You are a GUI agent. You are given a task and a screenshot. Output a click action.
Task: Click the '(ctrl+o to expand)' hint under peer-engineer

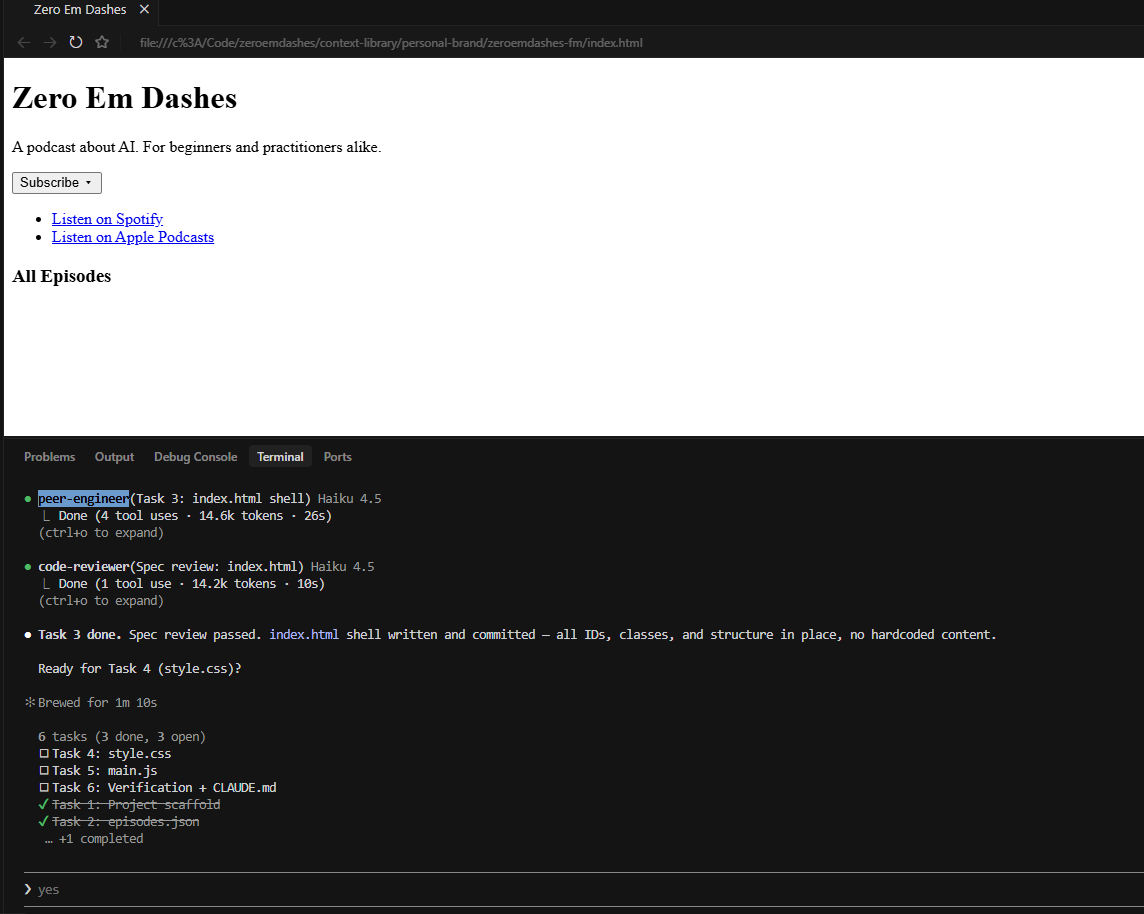click(x=101, y=532)
